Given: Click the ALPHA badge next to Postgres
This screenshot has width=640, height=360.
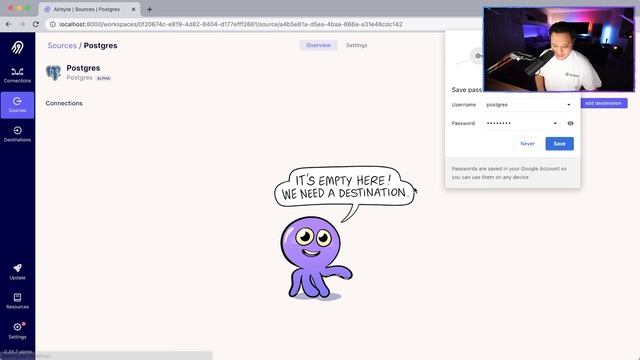Looking at the screenshot, I should (103, 78).
